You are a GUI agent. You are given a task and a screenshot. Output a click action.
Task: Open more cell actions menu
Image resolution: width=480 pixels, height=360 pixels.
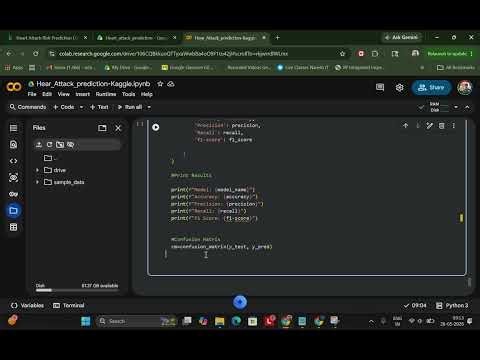point(453,126)
